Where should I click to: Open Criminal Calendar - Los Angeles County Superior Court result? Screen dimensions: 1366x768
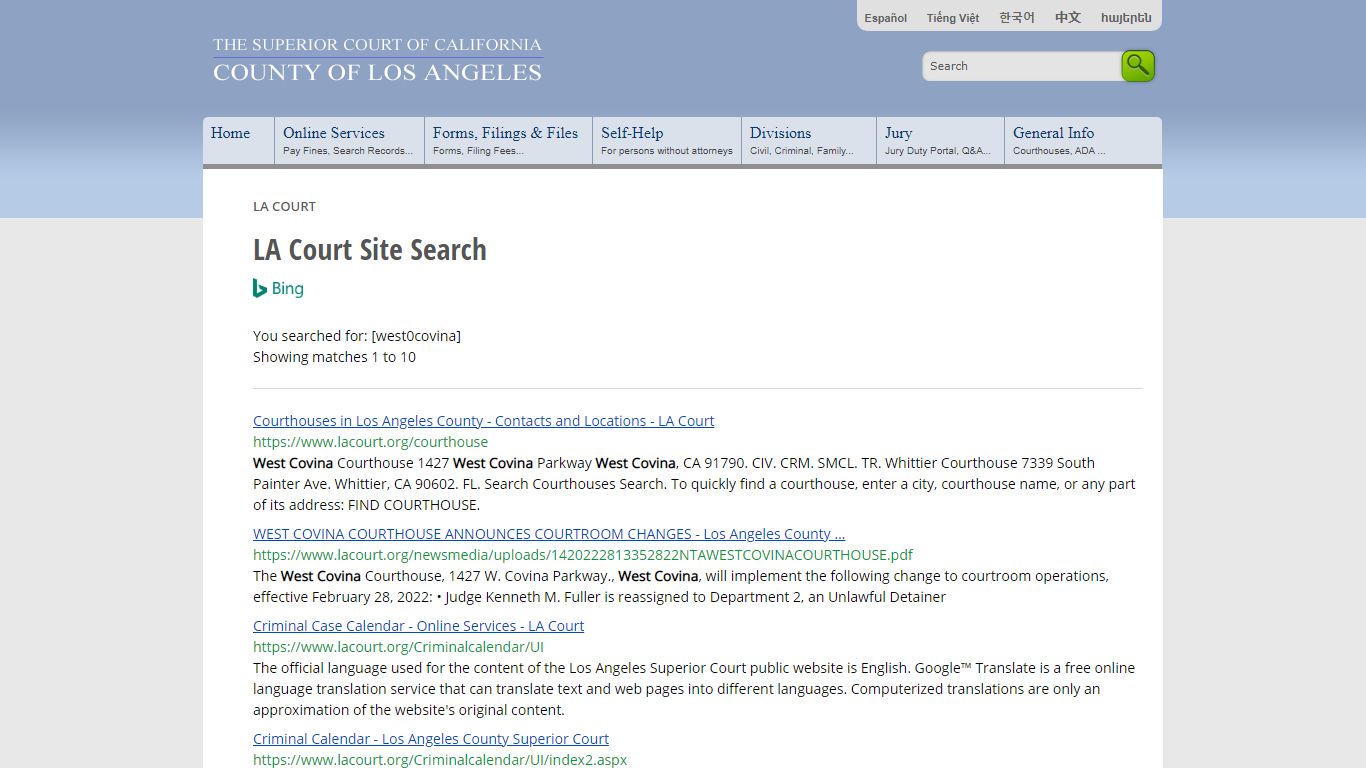[431, 739]
